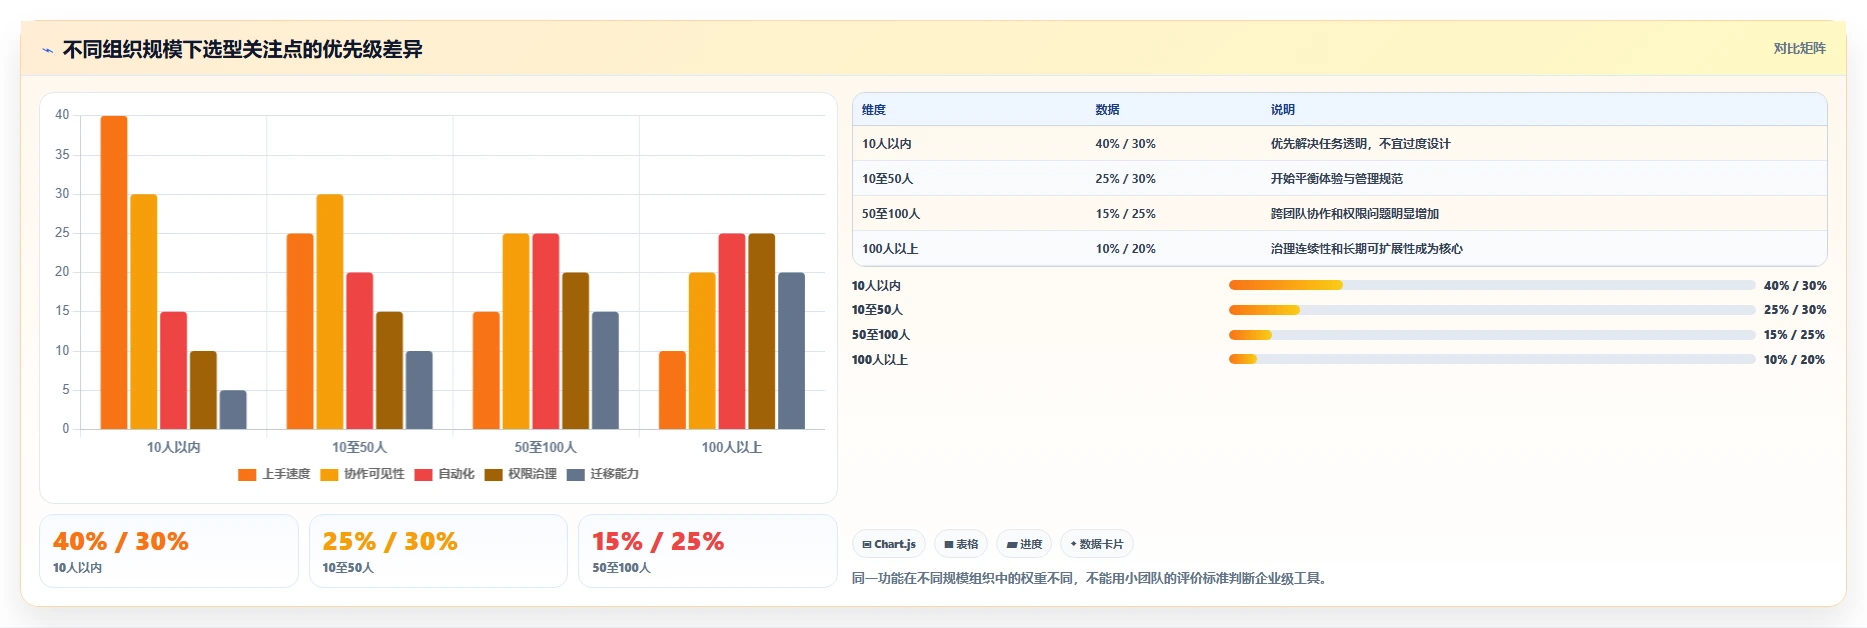
Task: Click the 15% / 25% progress bar for 50至100人
Action: click(1492, 335)
